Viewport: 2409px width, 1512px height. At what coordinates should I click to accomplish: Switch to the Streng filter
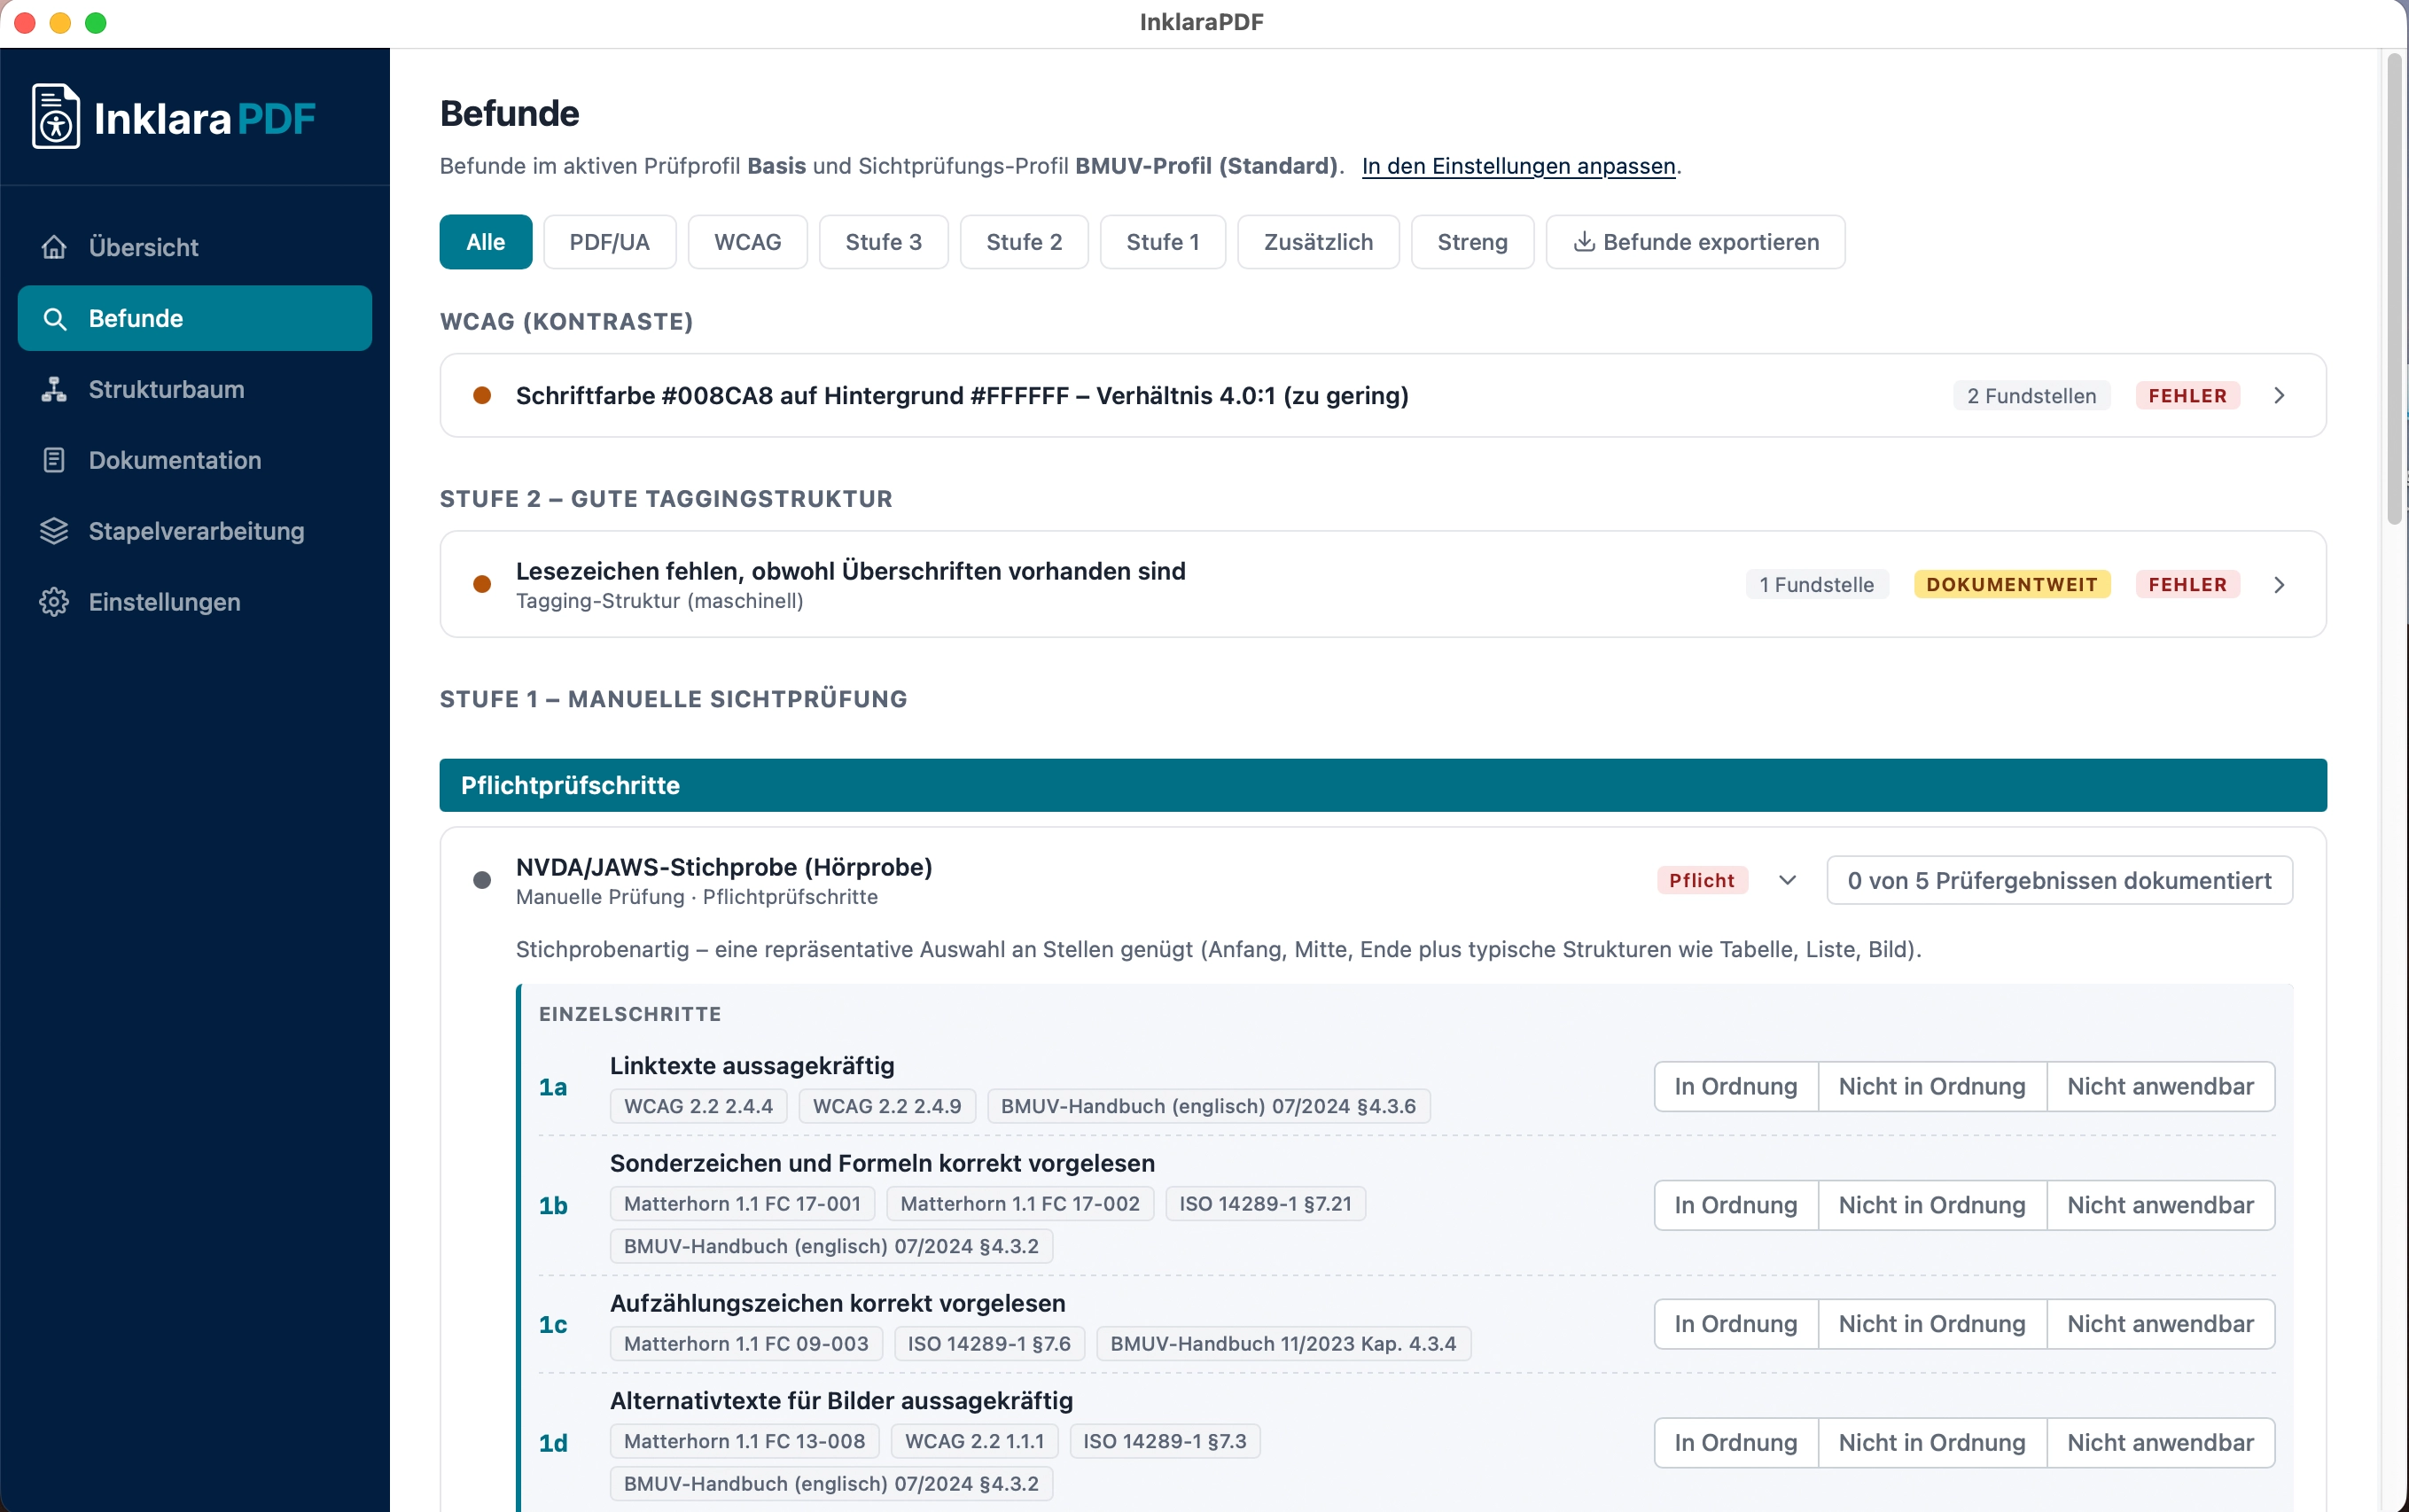(x=1472, y=242)
